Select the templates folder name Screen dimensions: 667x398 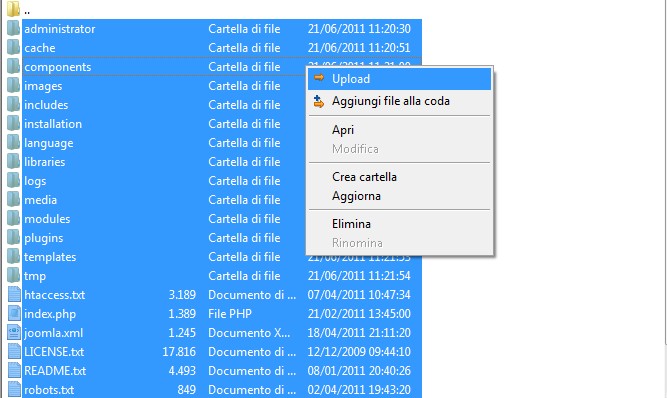pos(50,257)
